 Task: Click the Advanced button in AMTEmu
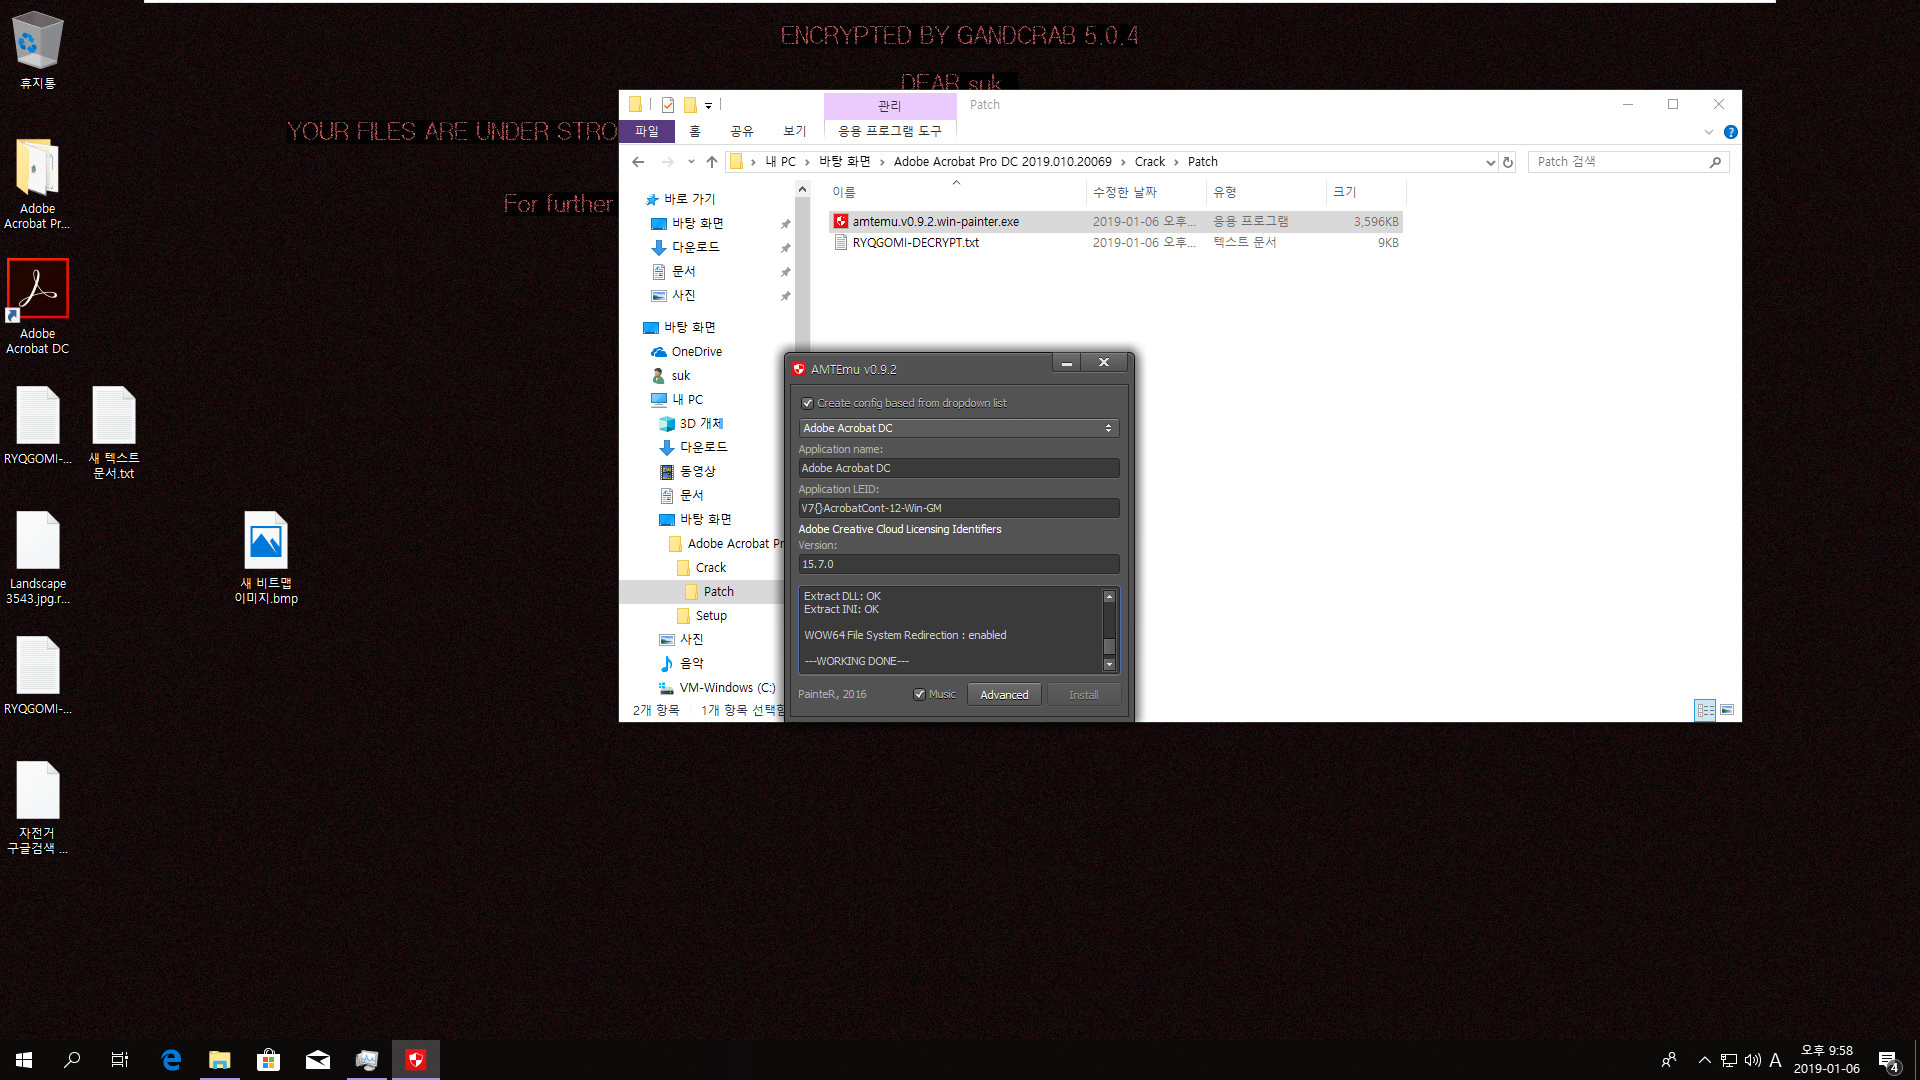point(1004,694)
